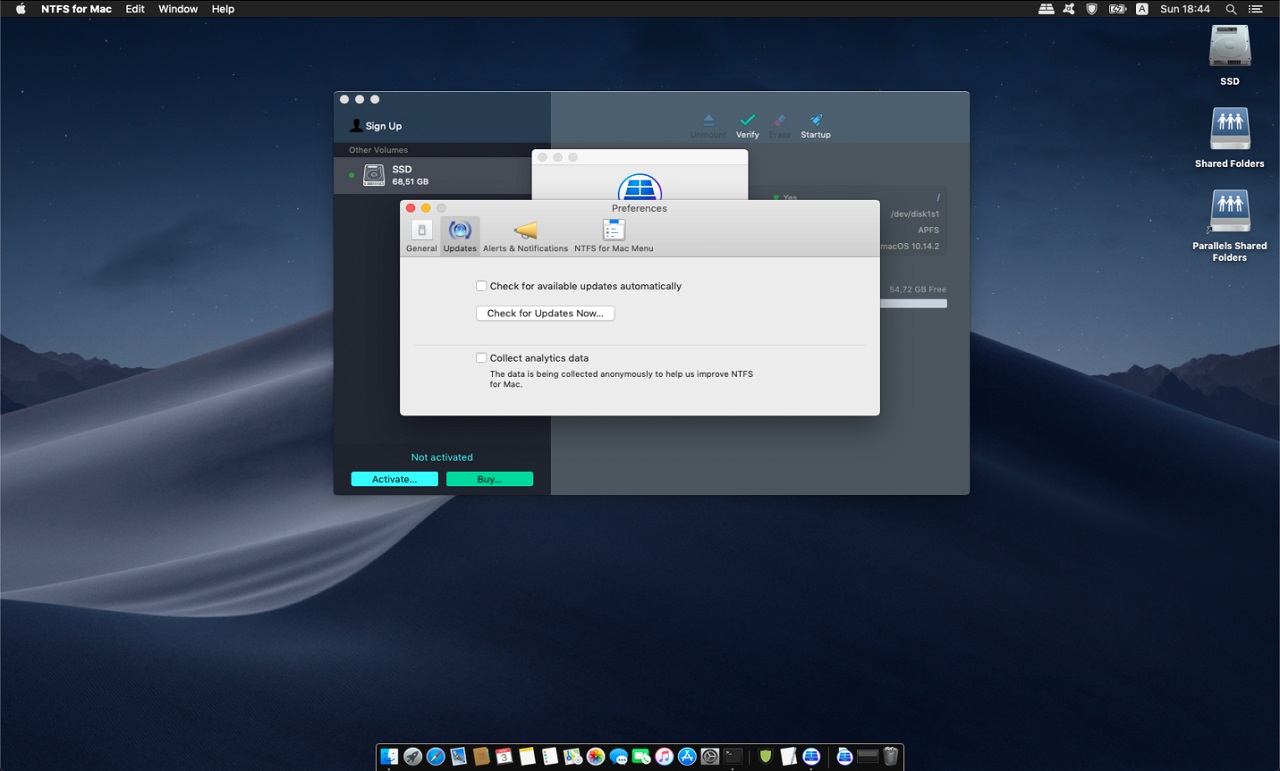Open Spotlight search in menu bar
The height and width of the screenshot is (771, 1280).
1231,9
